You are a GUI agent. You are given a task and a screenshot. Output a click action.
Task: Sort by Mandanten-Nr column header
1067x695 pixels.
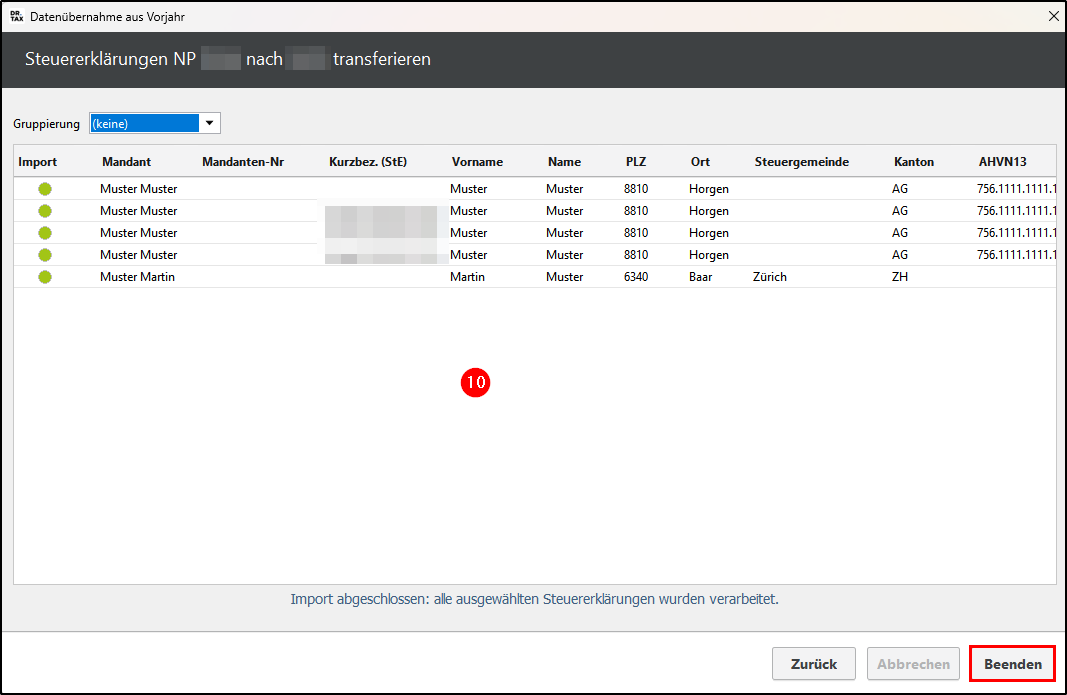(x=243, y=162)
